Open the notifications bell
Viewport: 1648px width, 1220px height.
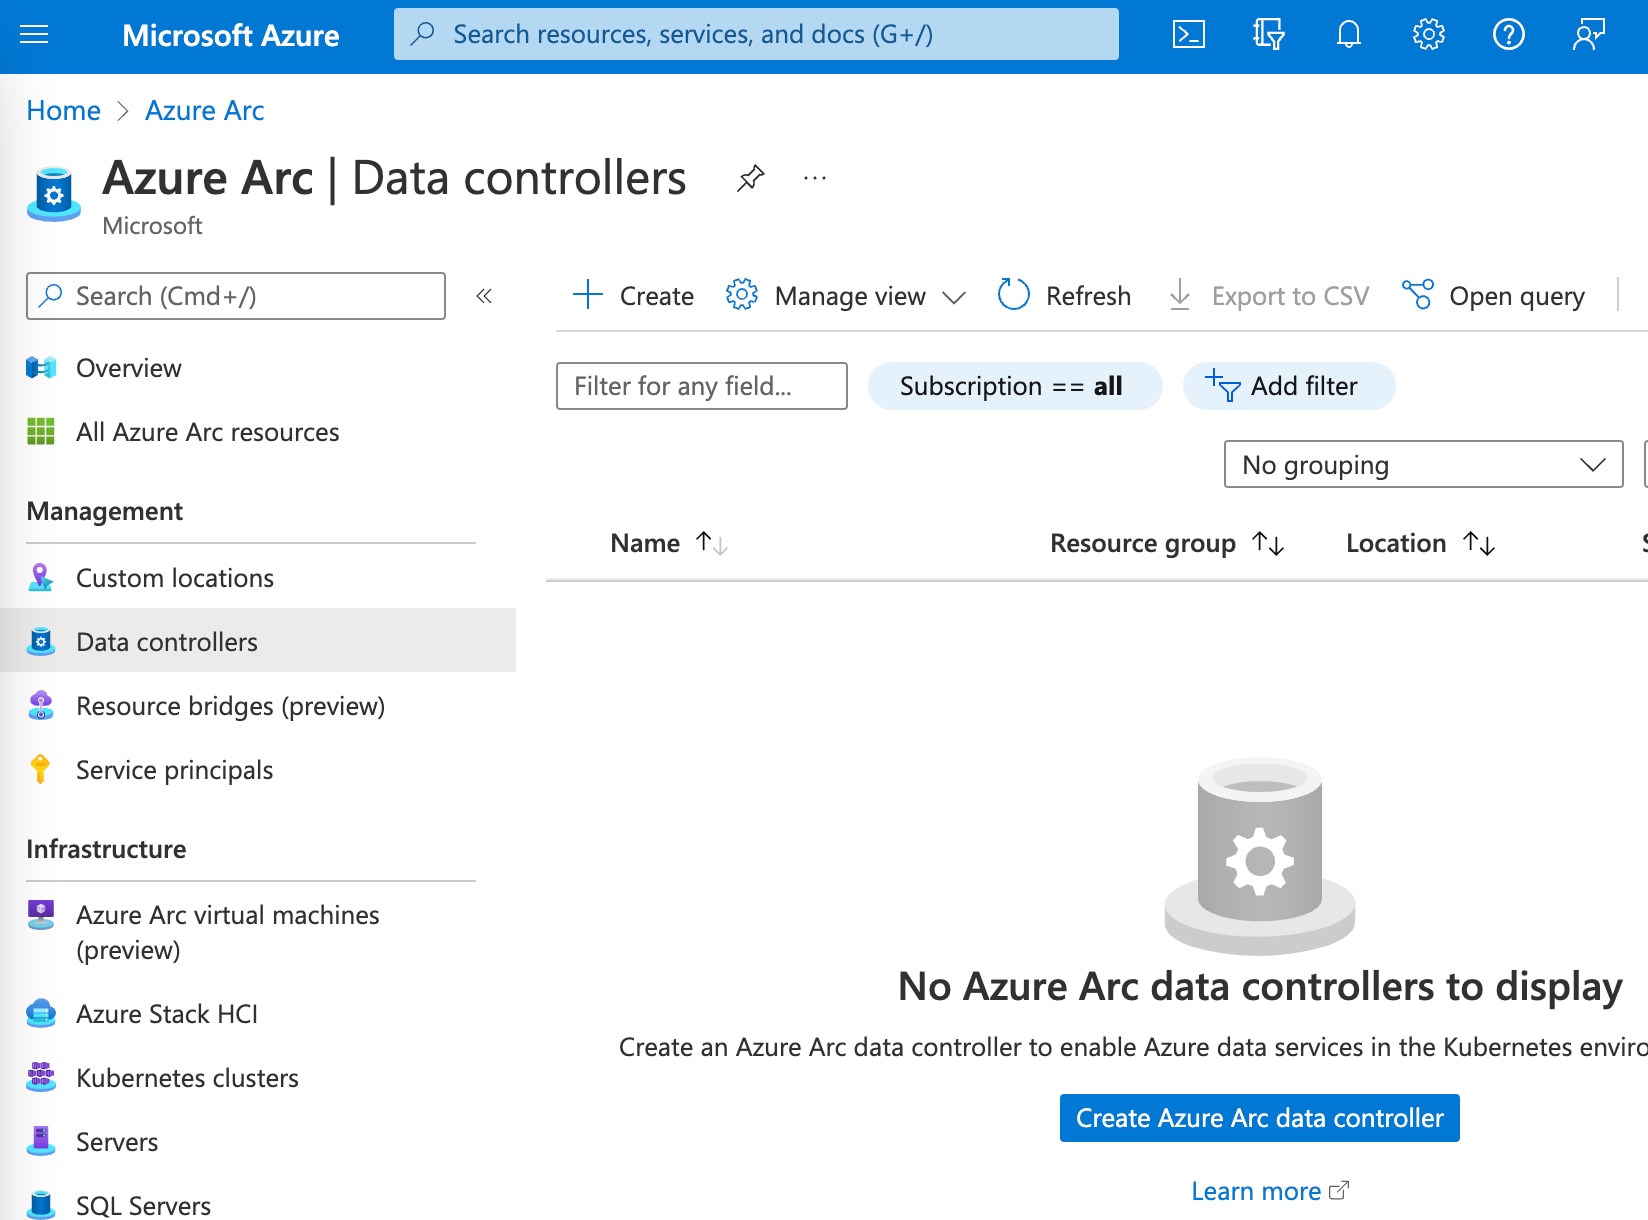[1349, 35]
